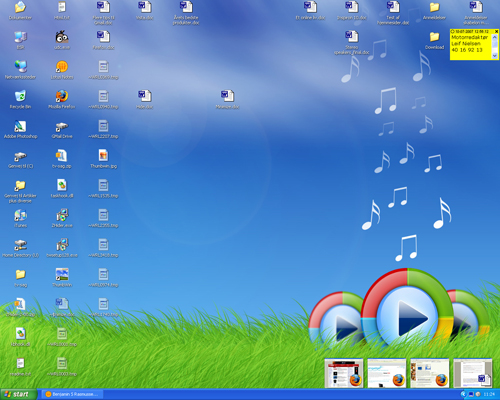Image resolution: width=500 pixels, height=400 pixels.
Task: Select the tbhook.dll file icon
Action: (x=20, y=334)
